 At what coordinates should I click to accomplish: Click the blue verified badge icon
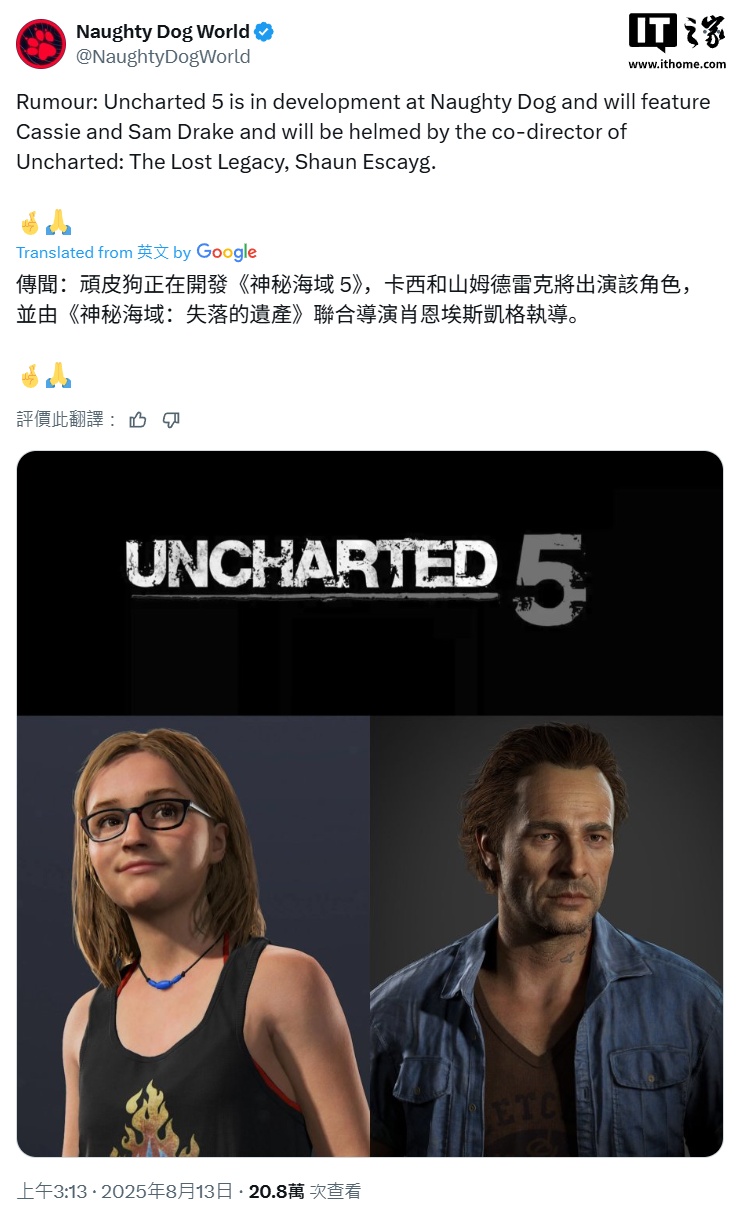[x=264, y=32]
